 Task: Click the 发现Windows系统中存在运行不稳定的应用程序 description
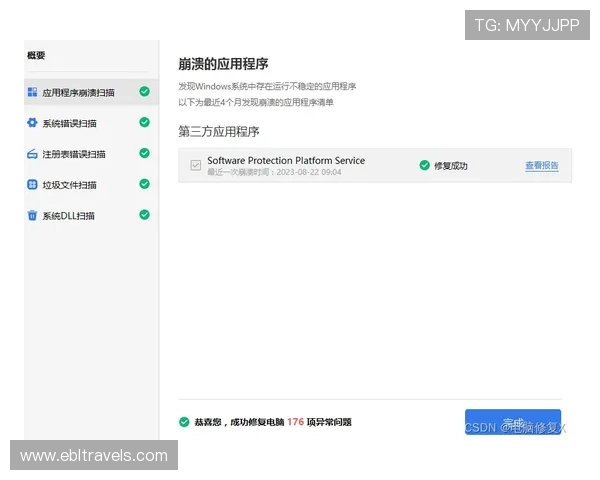pos(267,86)
